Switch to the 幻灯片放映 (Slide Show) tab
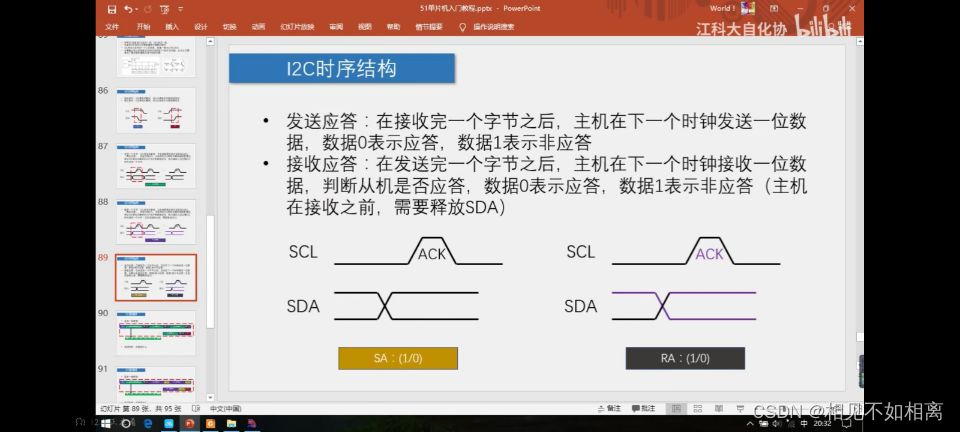Image resolution: width=960 pixels, height=432 pixels. point(298,27)
